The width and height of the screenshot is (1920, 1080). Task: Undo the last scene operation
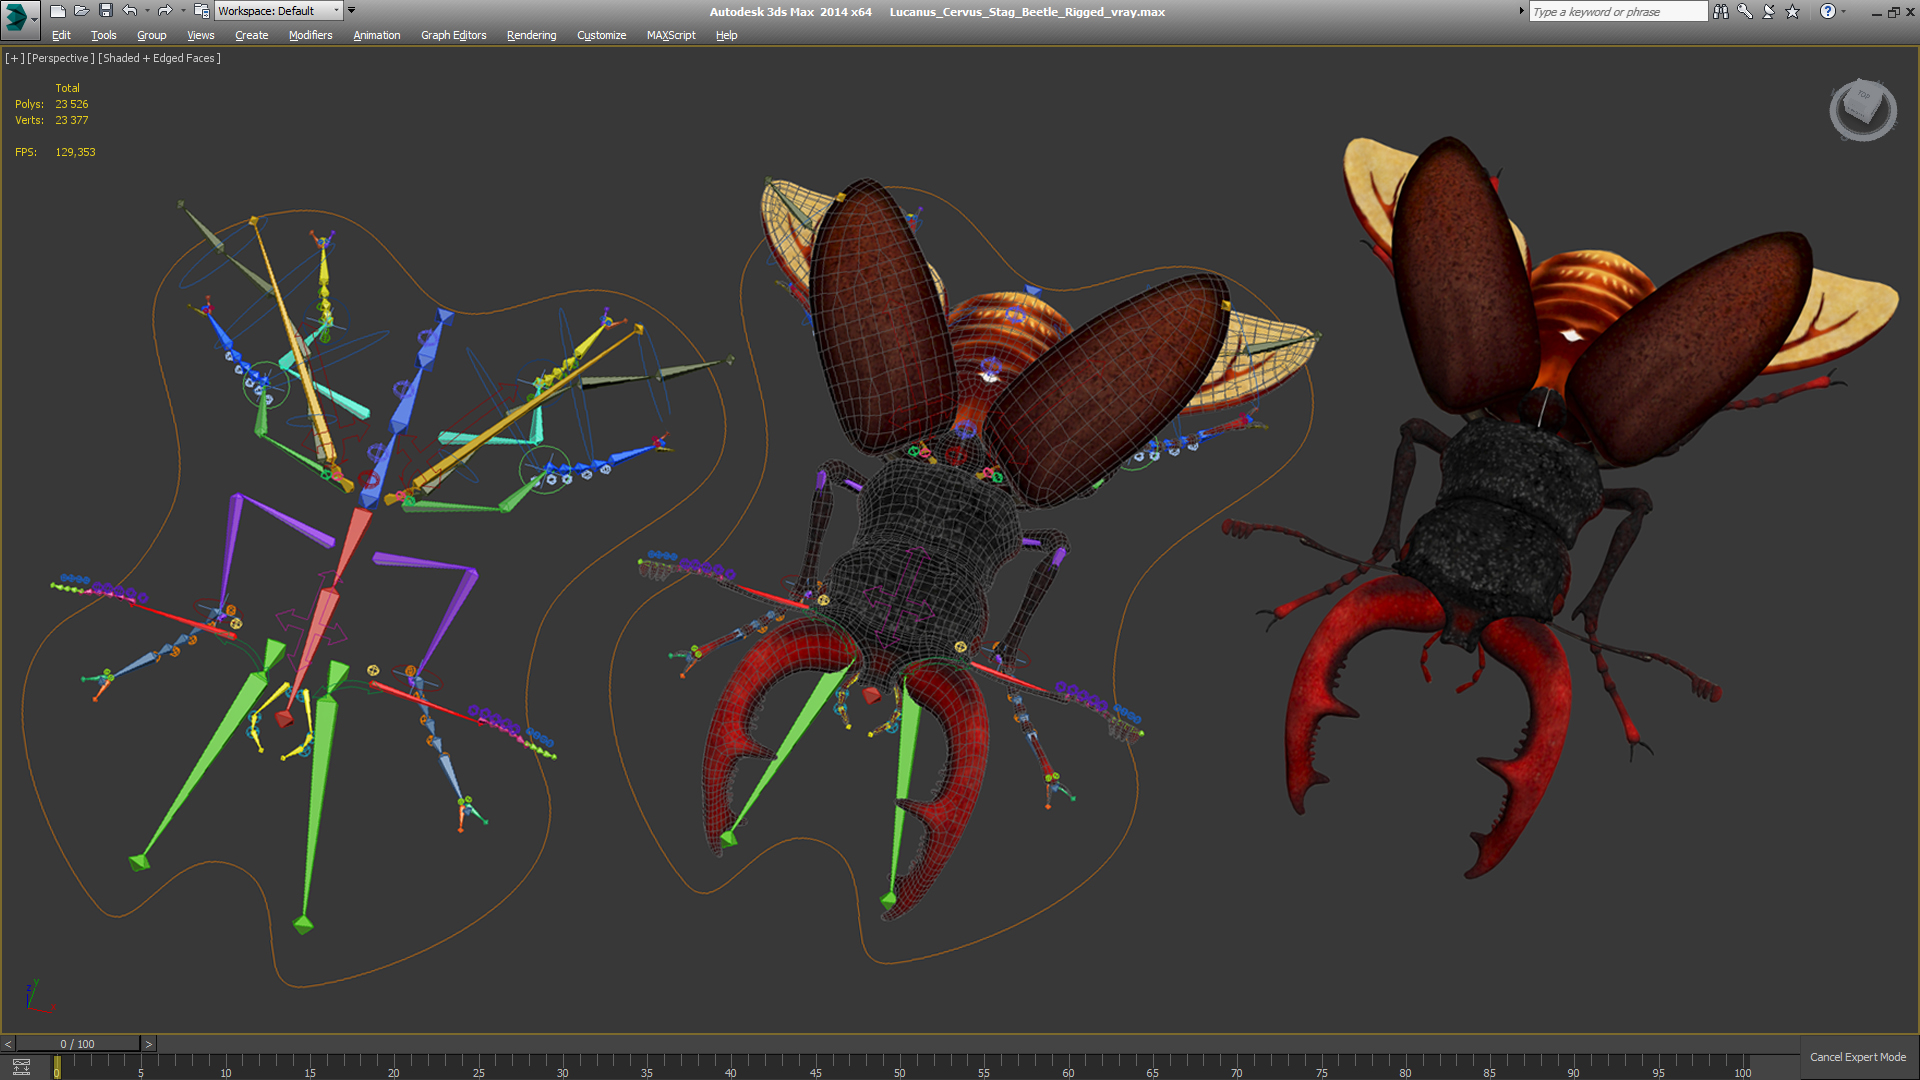click(130, 11)
